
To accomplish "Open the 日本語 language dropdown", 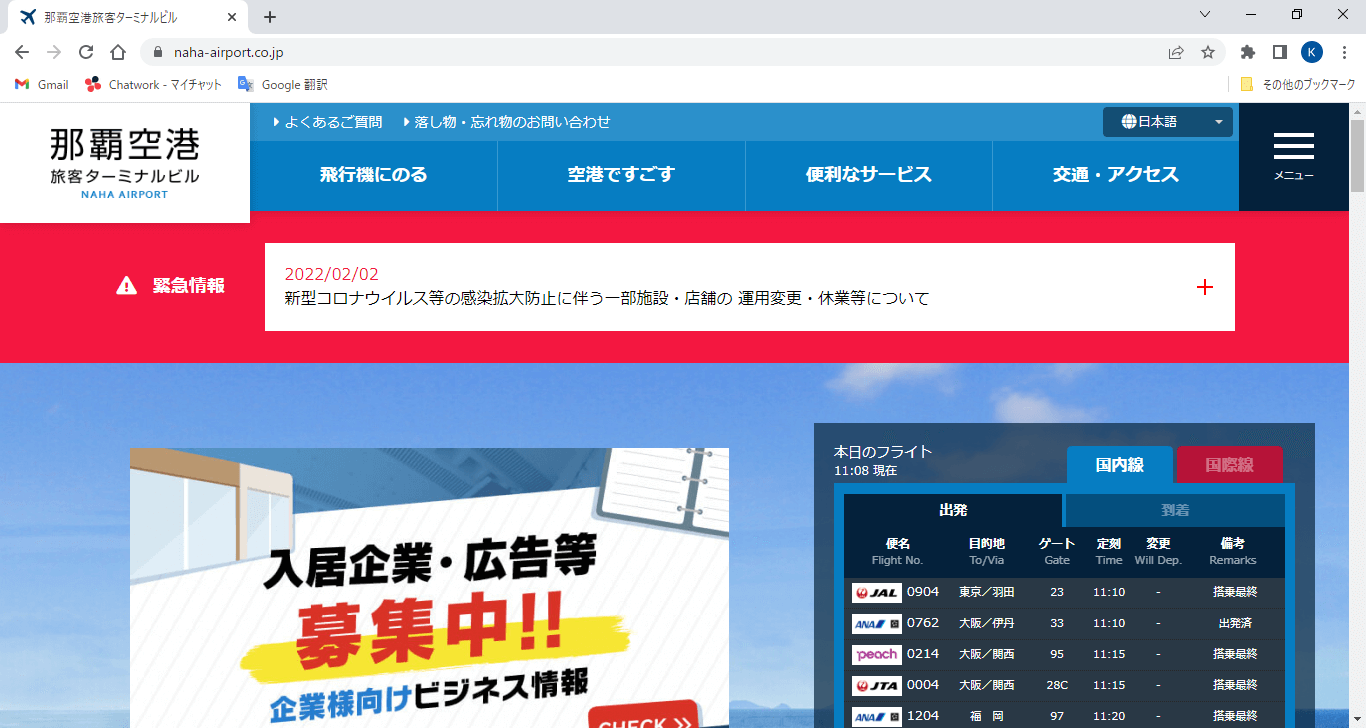I will pyautogui.click(x=1168, y=122).
